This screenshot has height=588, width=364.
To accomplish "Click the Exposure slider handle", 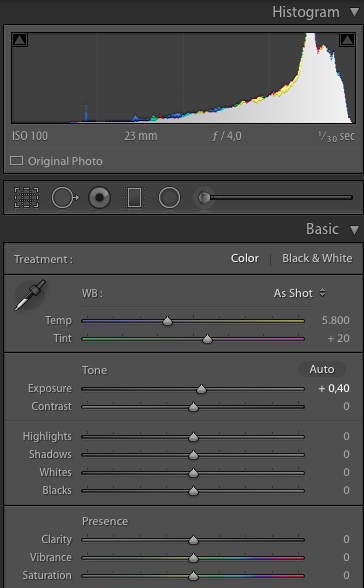I will click(201, 389).
